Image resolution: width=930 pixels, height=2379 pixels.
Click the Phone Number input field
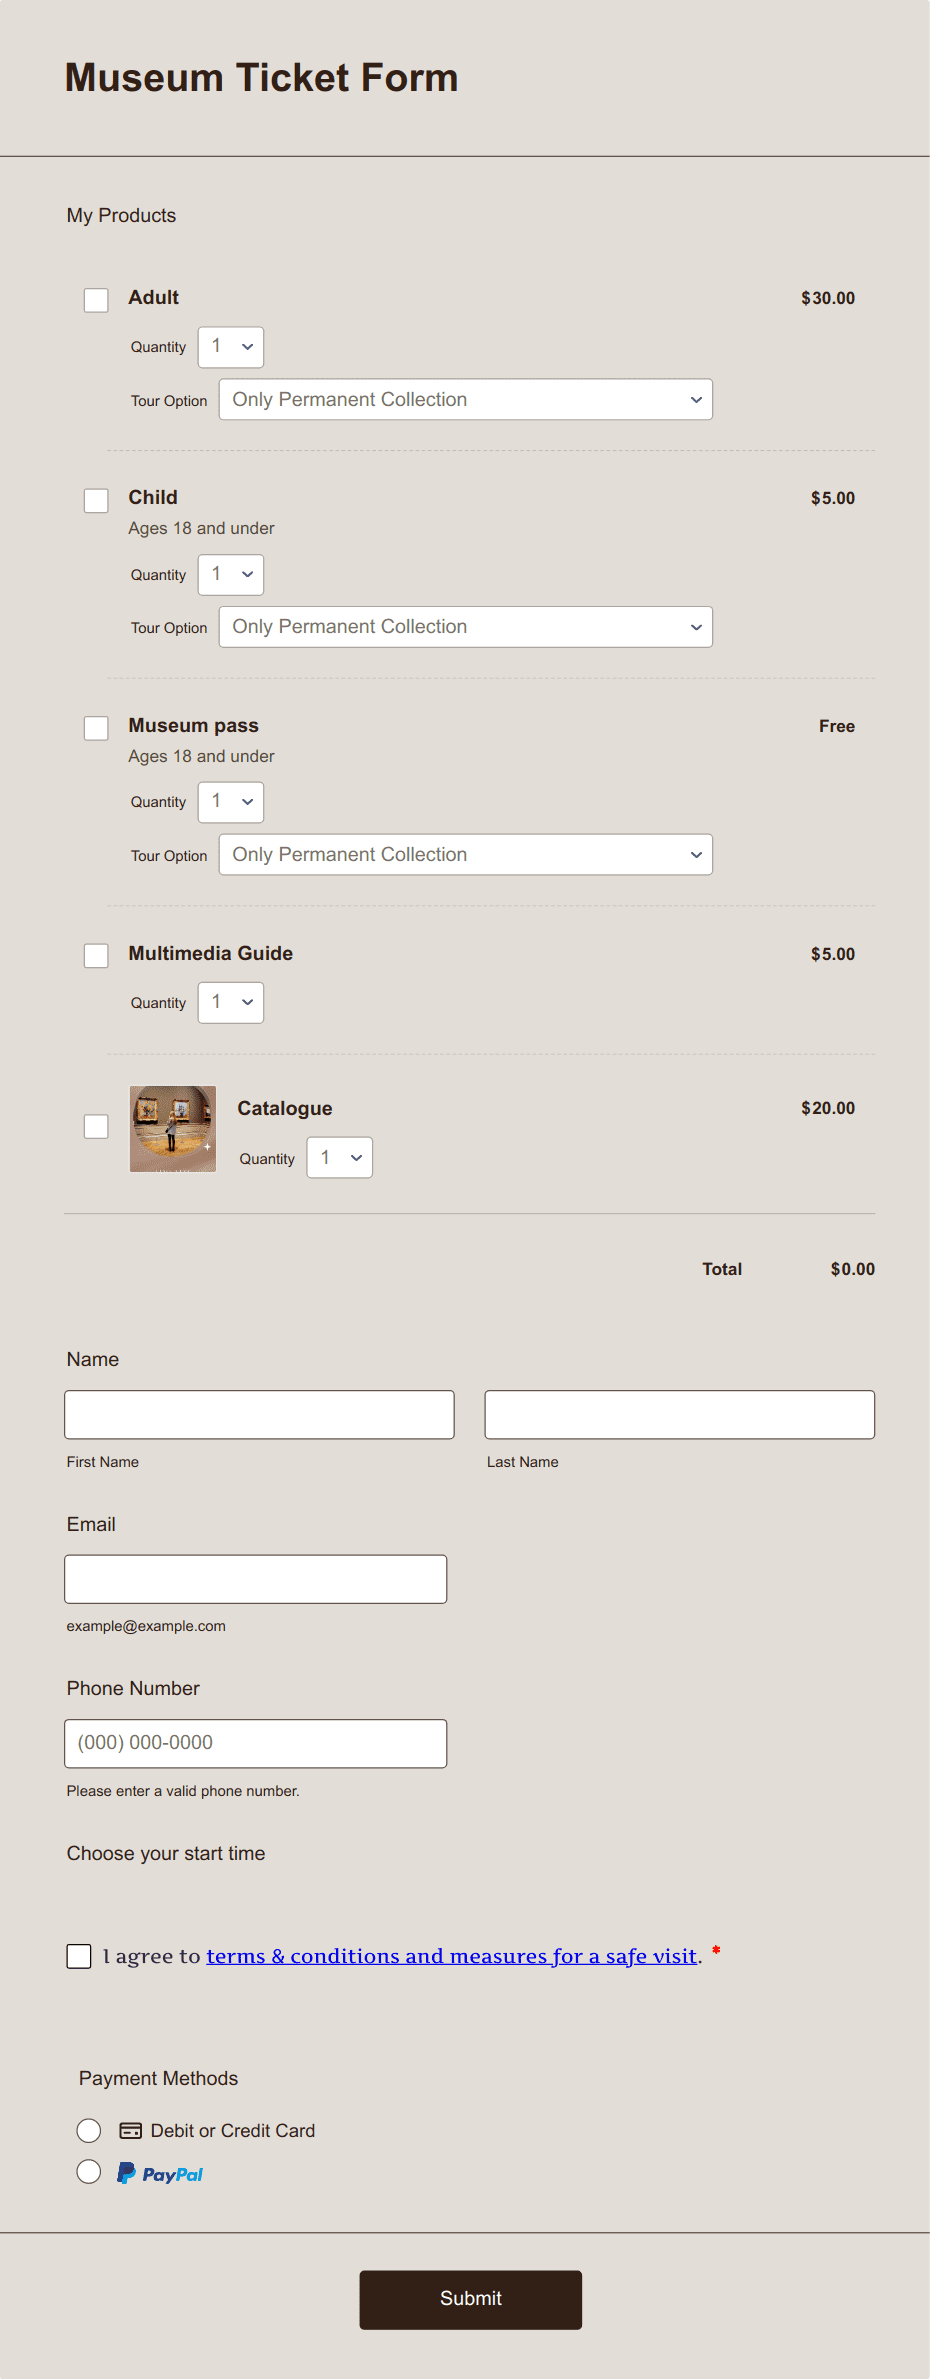(x=255, y=1743)
